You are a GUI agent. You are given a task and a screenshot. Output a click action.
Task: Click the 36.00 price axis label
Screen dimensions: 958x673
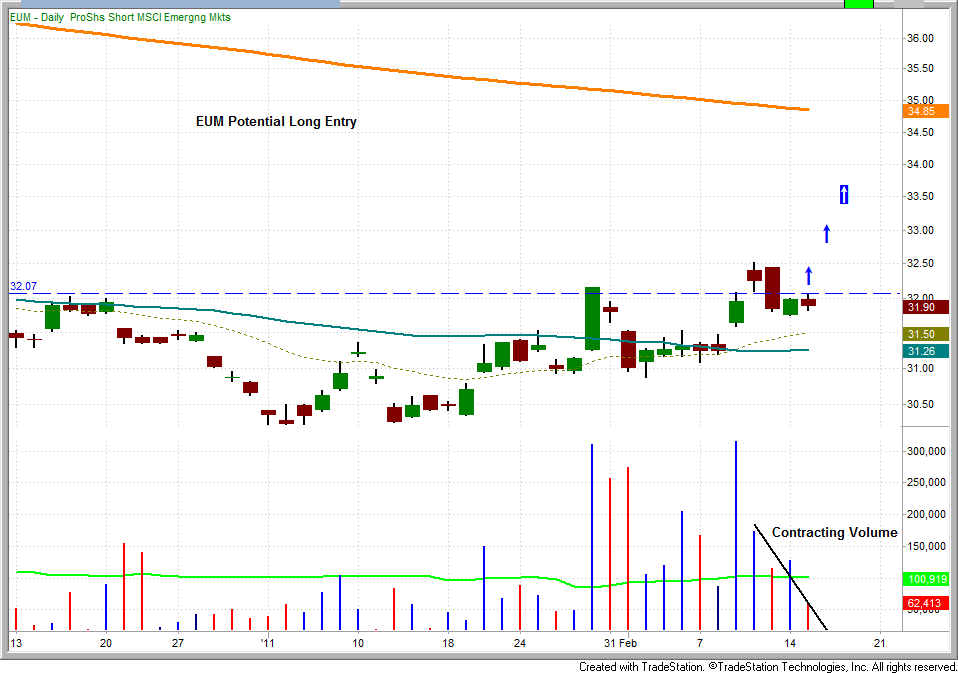[921, 38]
